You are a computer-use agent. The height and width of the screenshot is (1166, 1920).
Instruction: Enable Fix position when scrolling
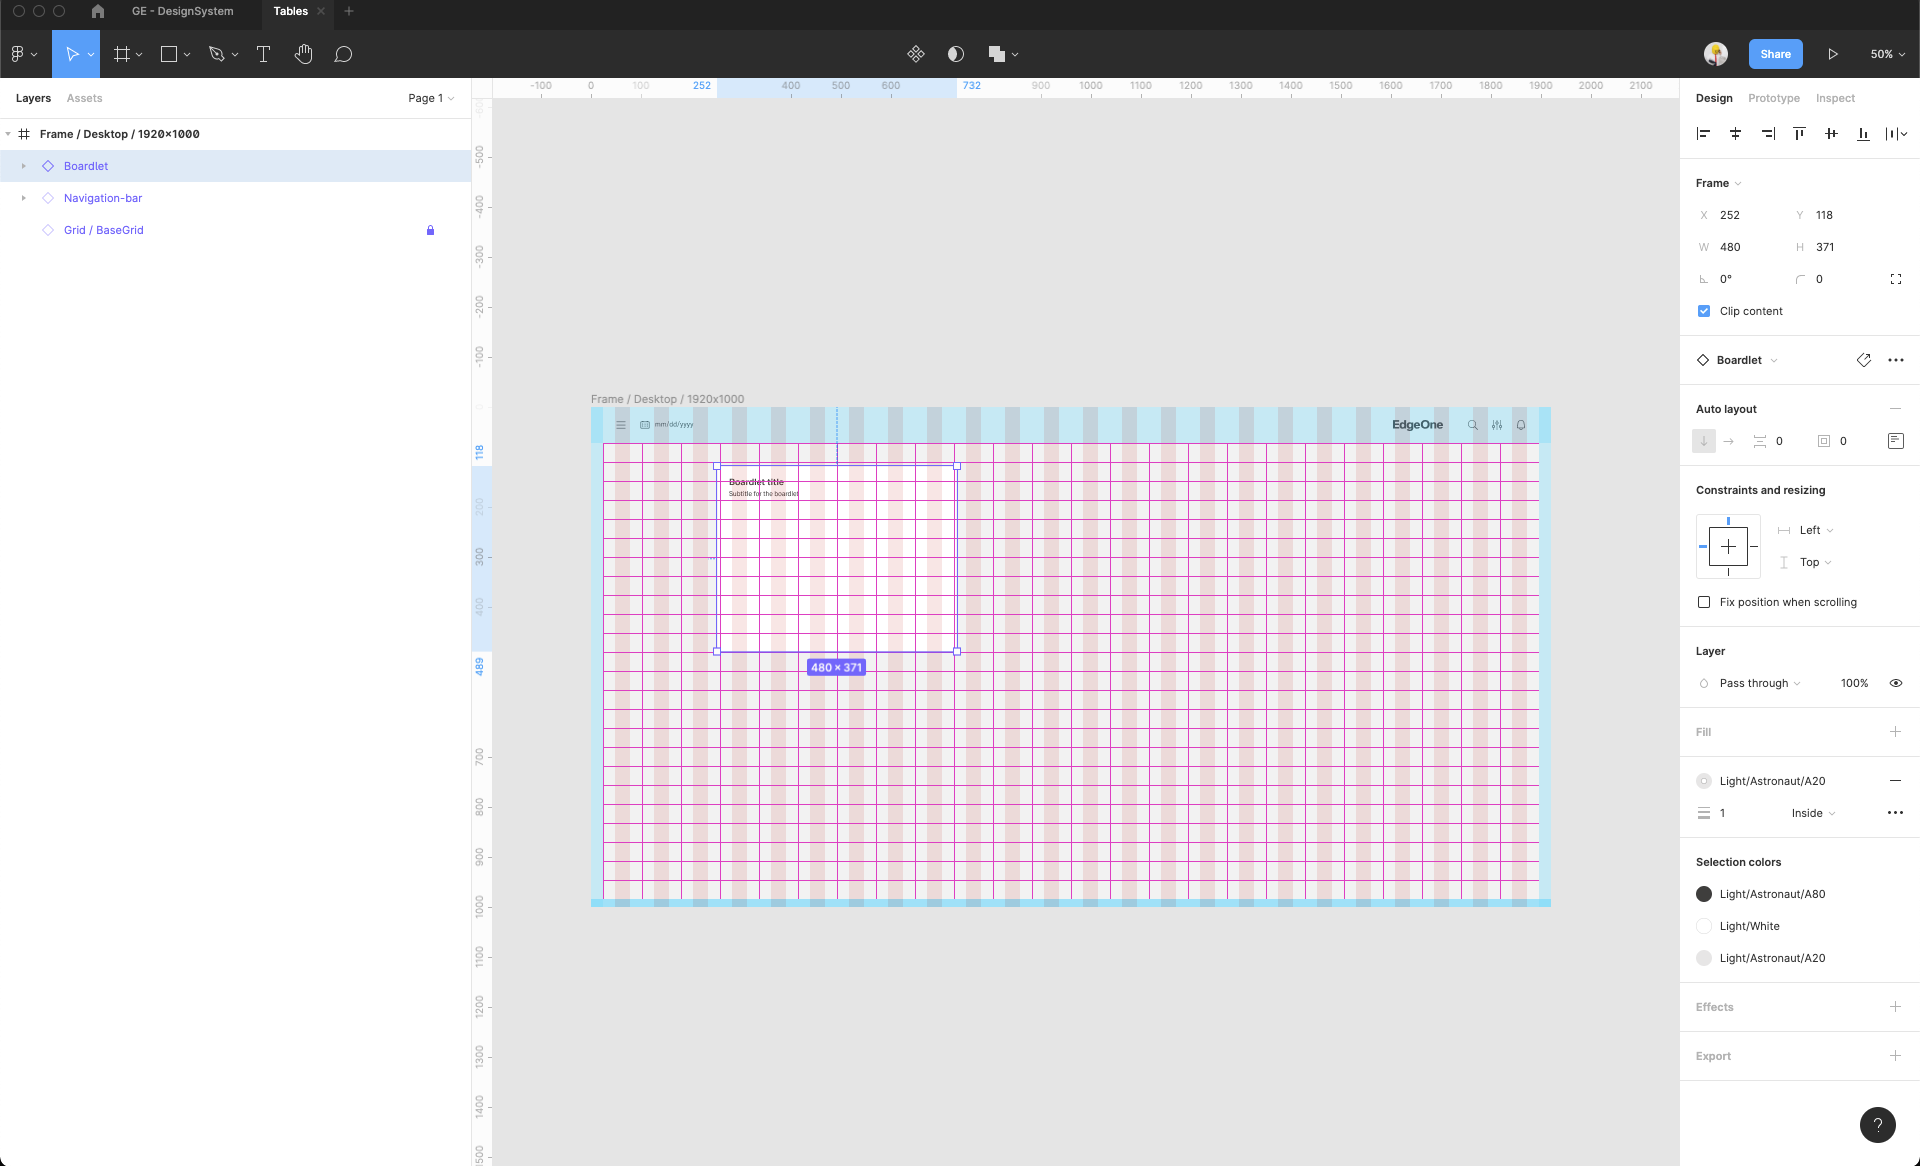coord(1704,602)
